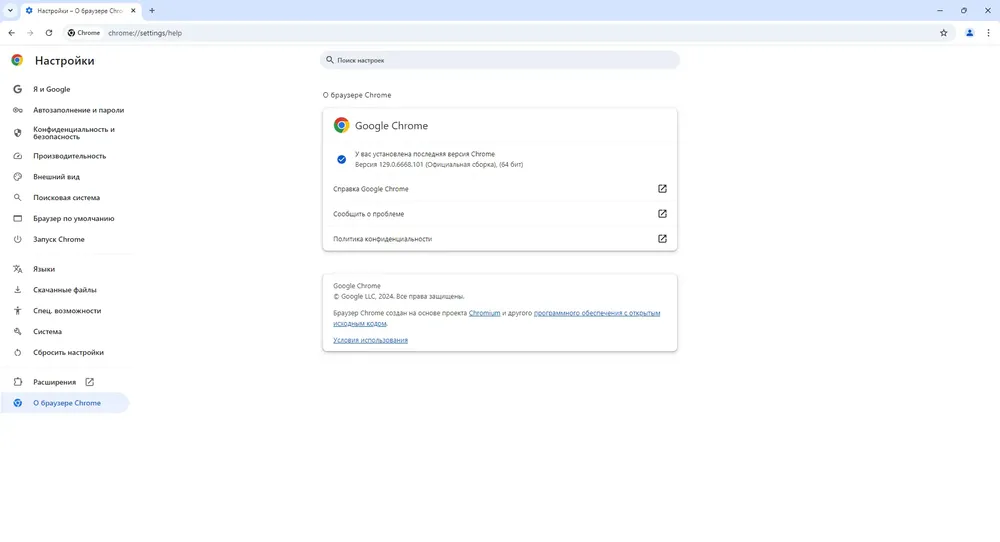The height and width of the screenshot is (542, 1000).
Task: Open the Chromium link
Action: tap(484, 313)
